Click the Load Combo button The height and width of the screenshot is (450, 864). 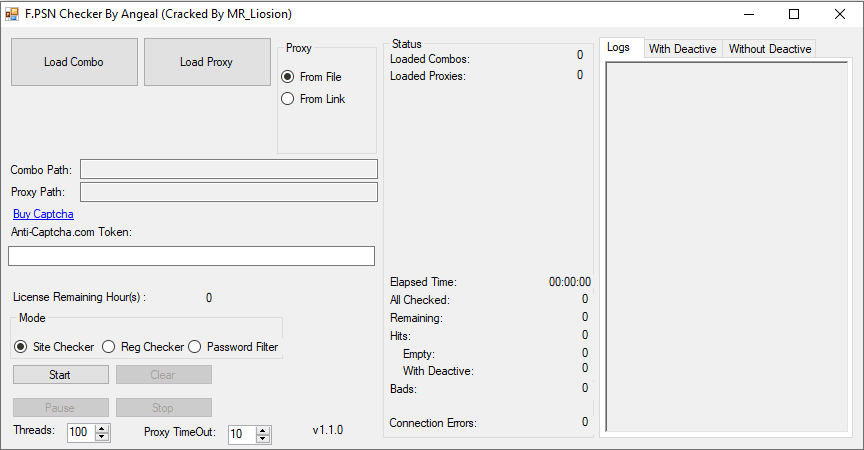tap(74, 62)
